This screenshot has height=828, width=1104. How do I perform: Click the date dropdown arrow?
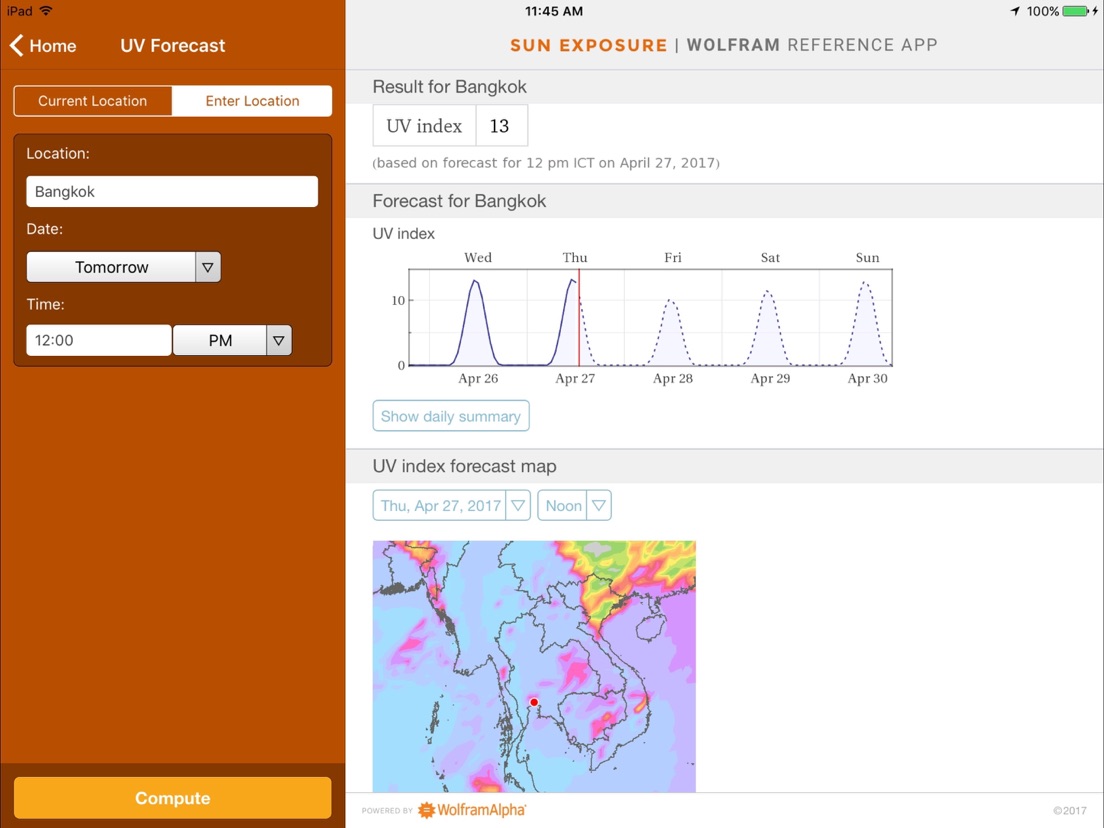tap(208, 267)
